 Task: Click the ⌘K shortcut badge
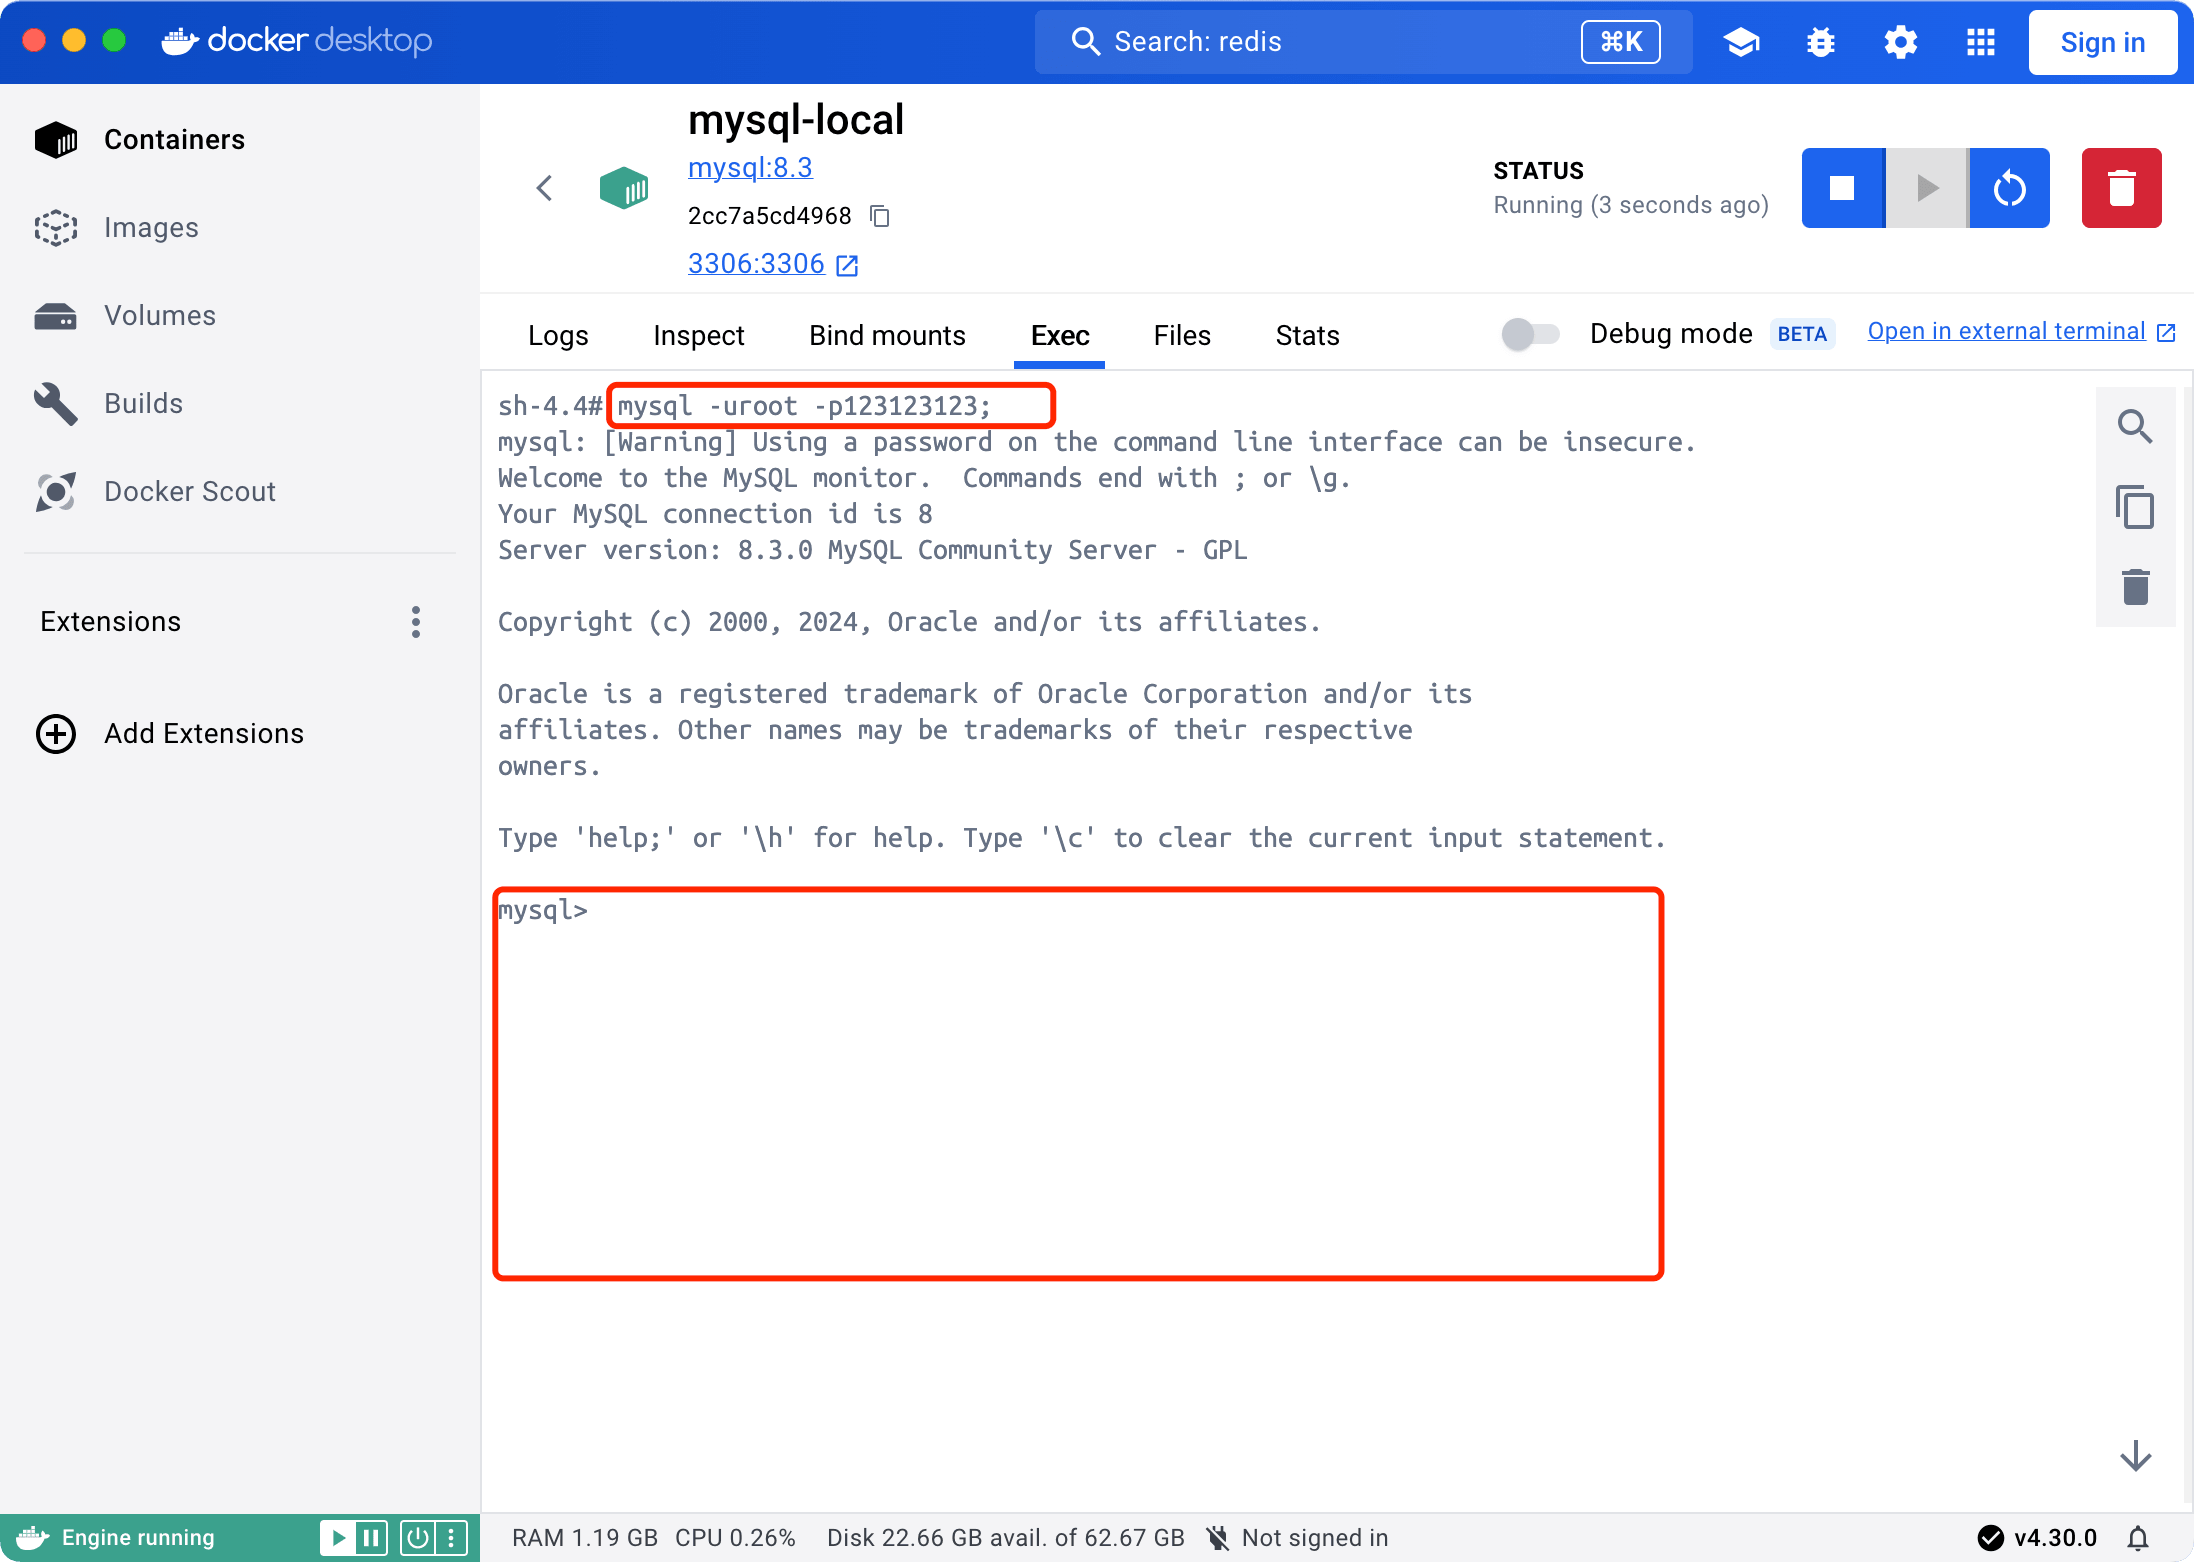(x=1620, y=42)
